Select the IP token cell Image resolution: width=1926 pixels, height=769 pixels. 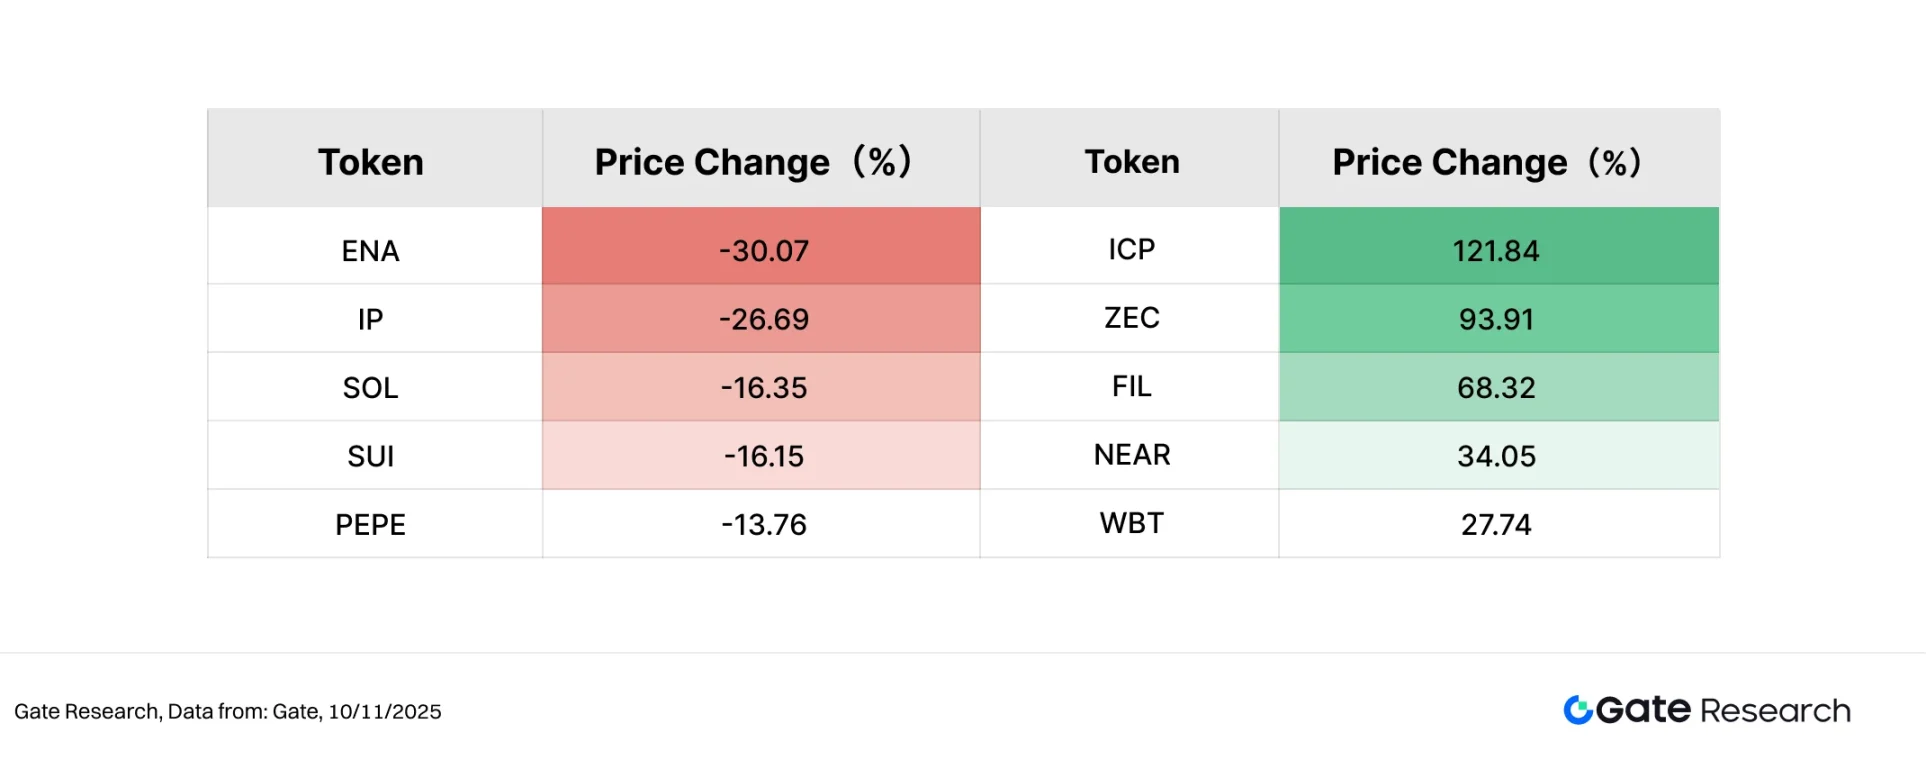pos(371,319)
